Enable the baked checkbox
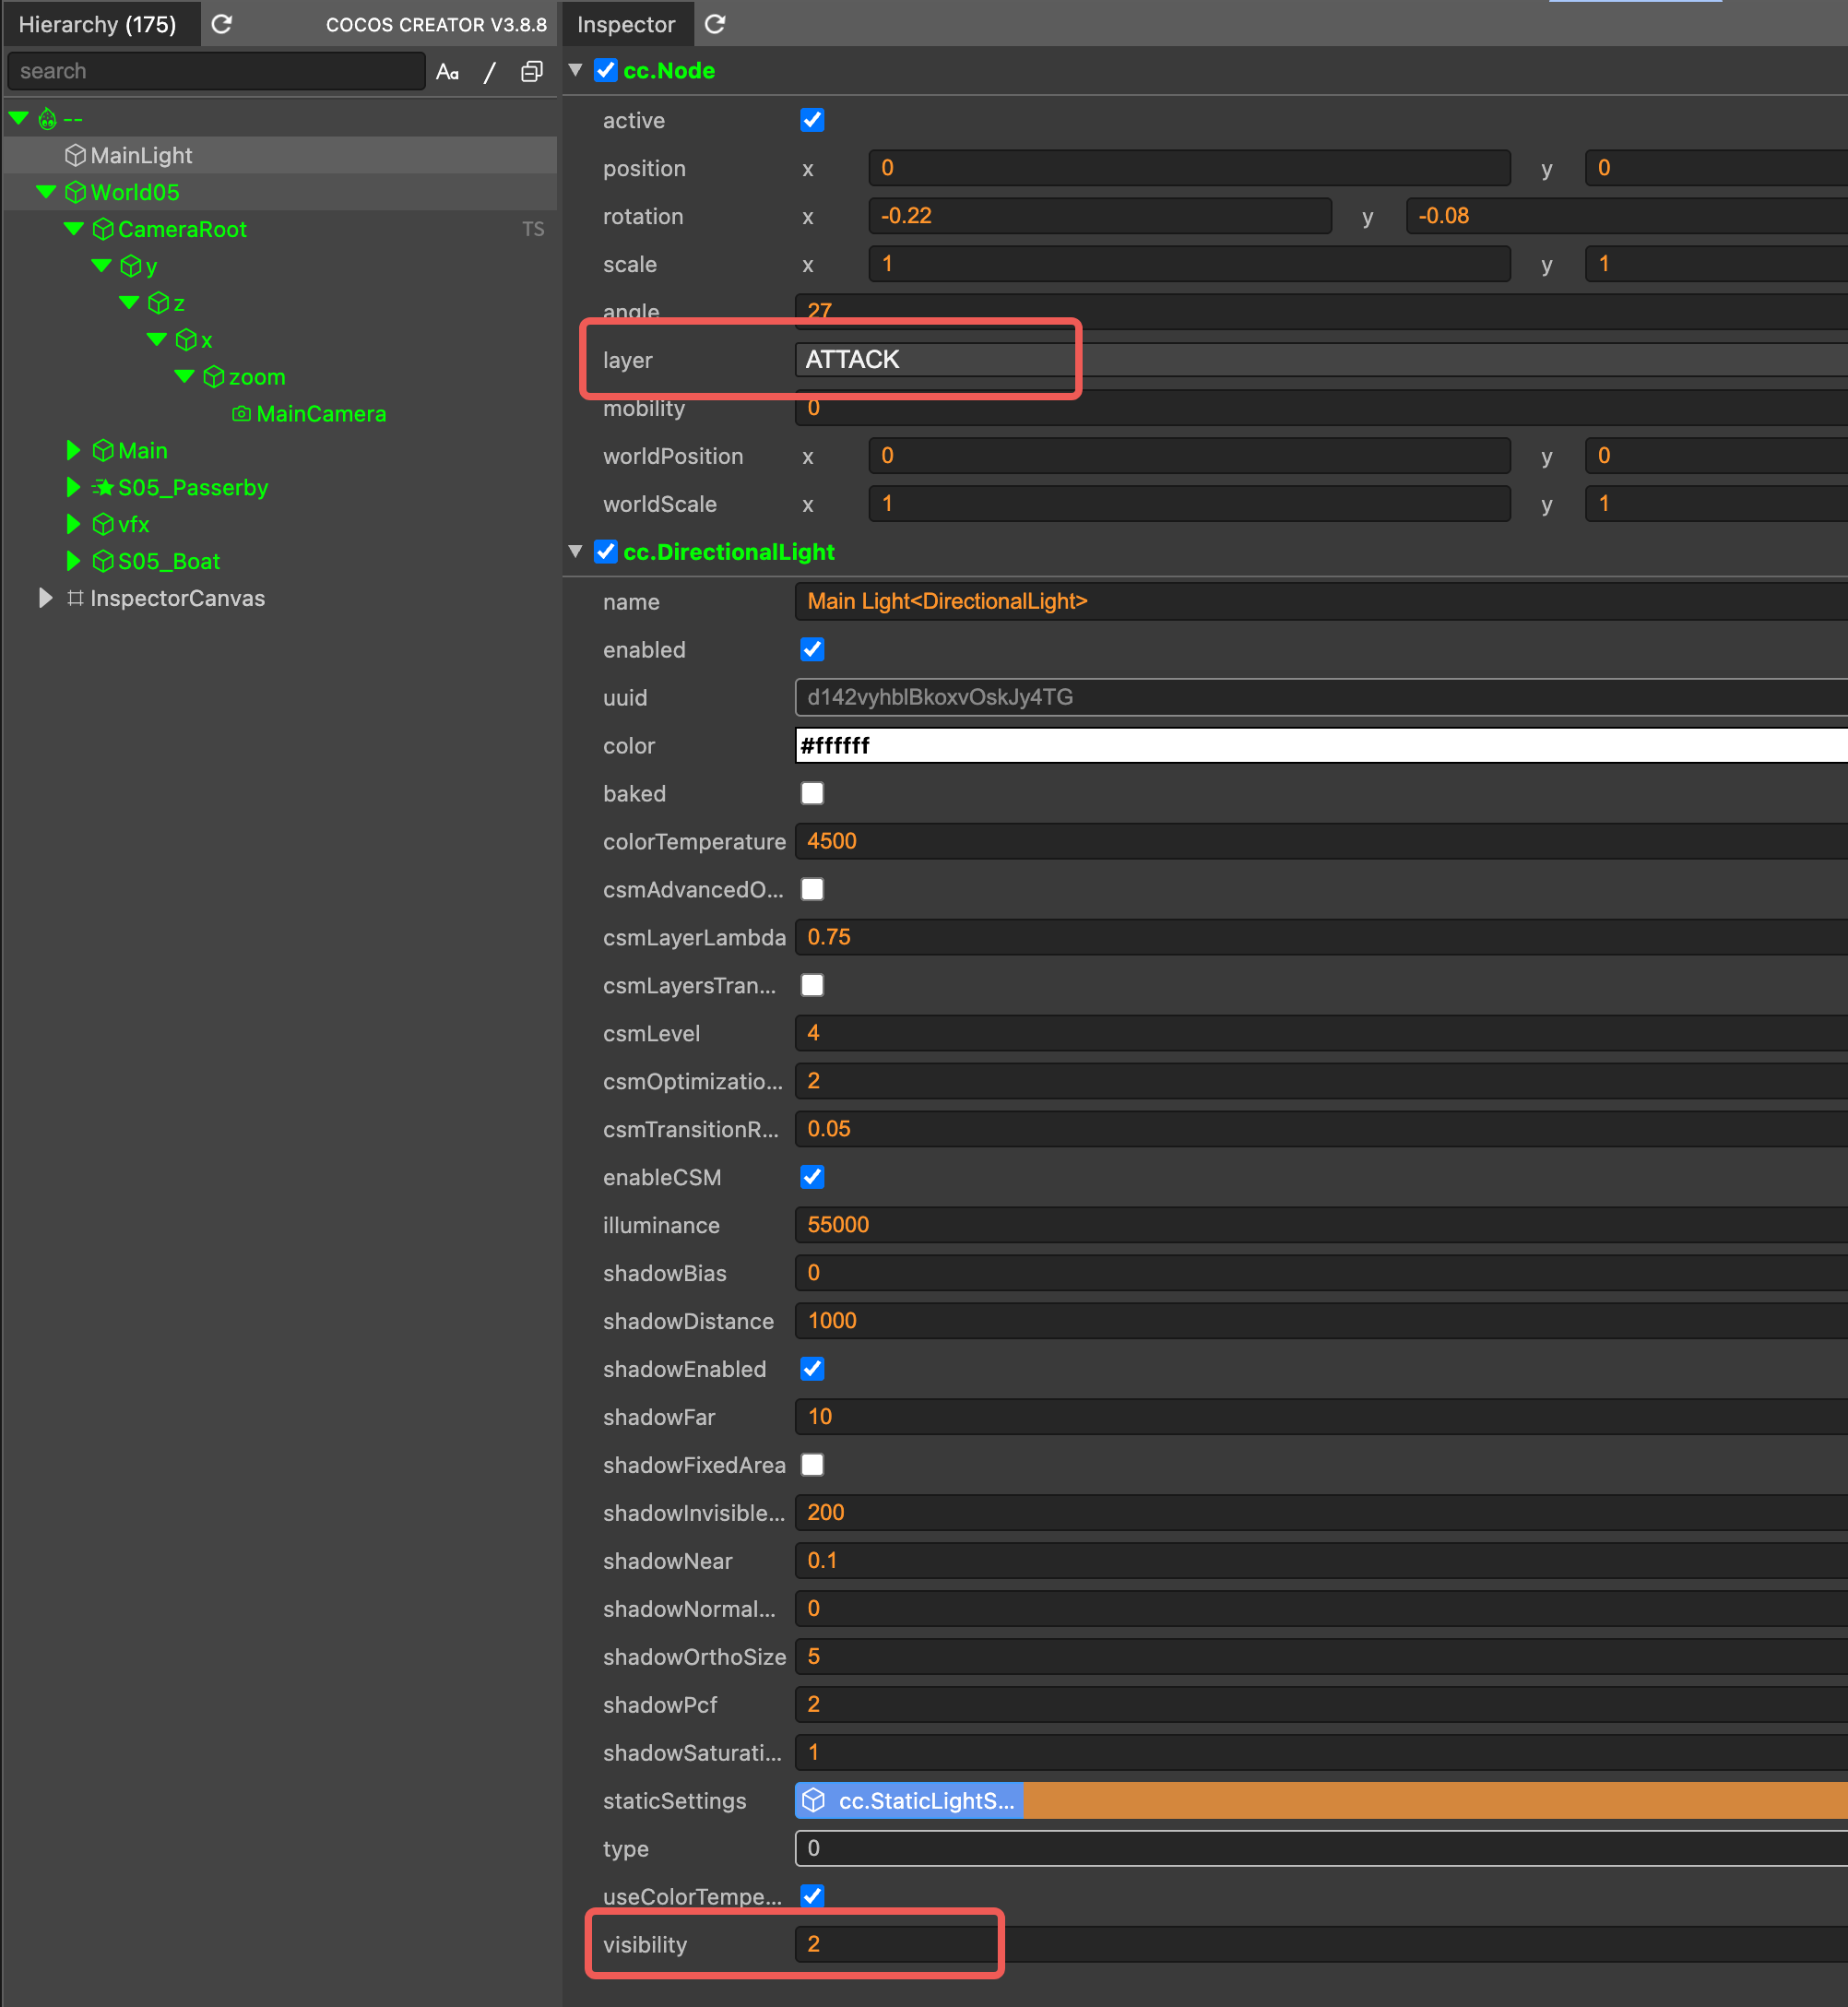 pos(812,794)
